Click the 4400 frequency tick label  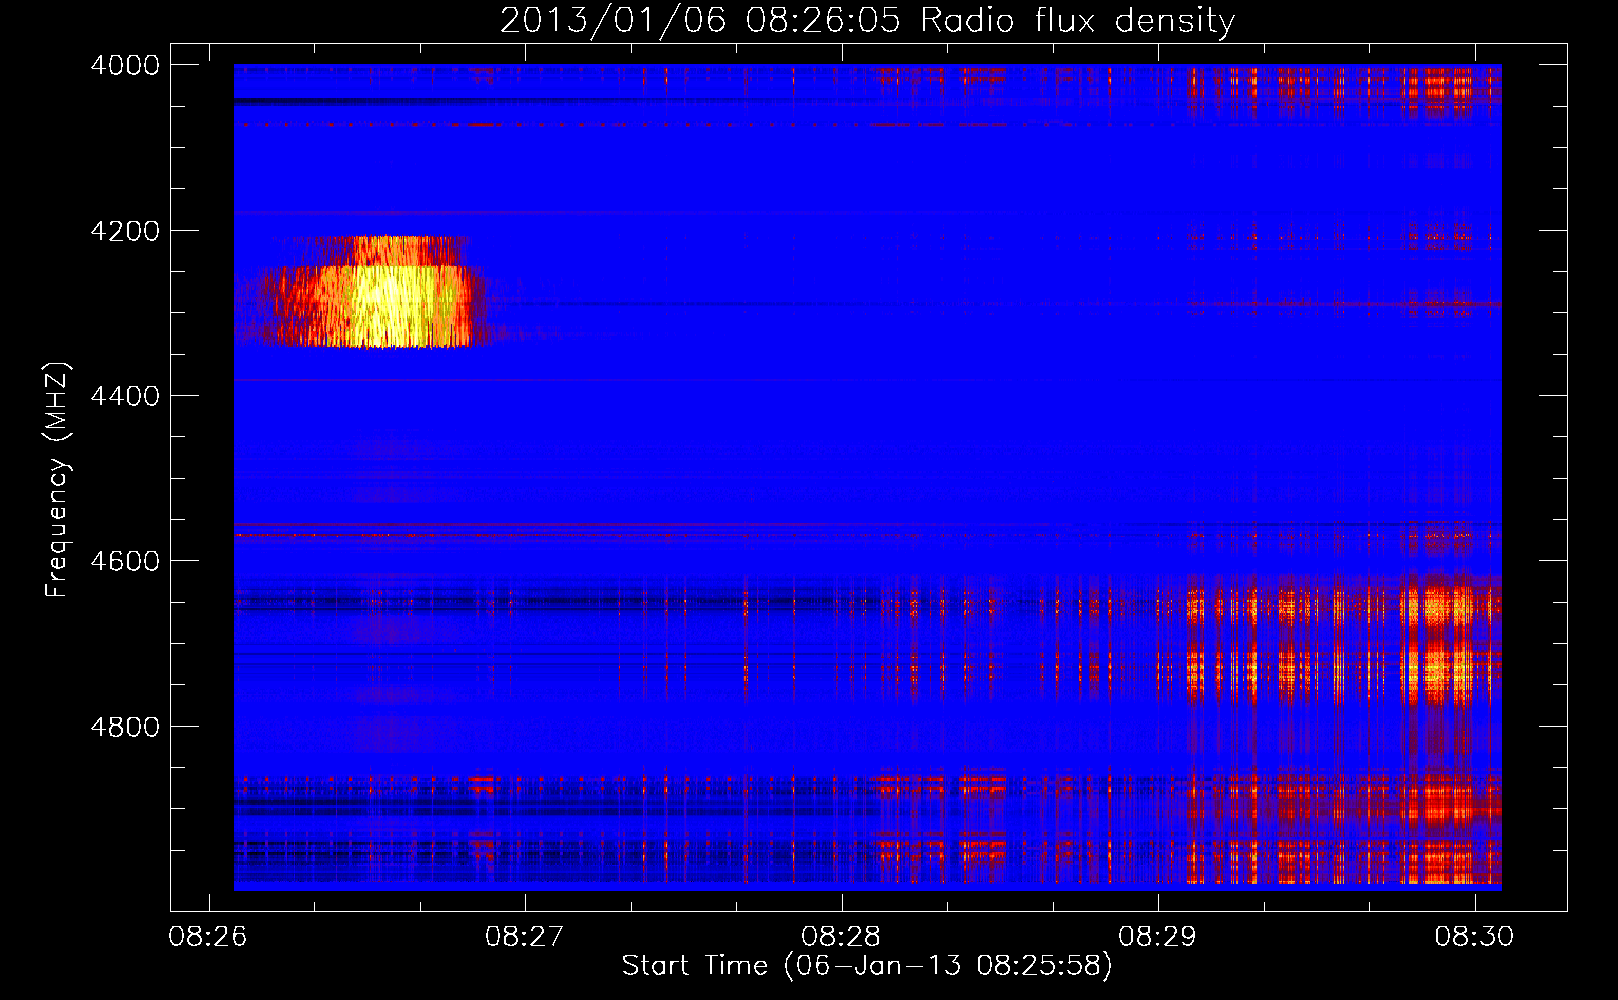[x=125, y=396]
